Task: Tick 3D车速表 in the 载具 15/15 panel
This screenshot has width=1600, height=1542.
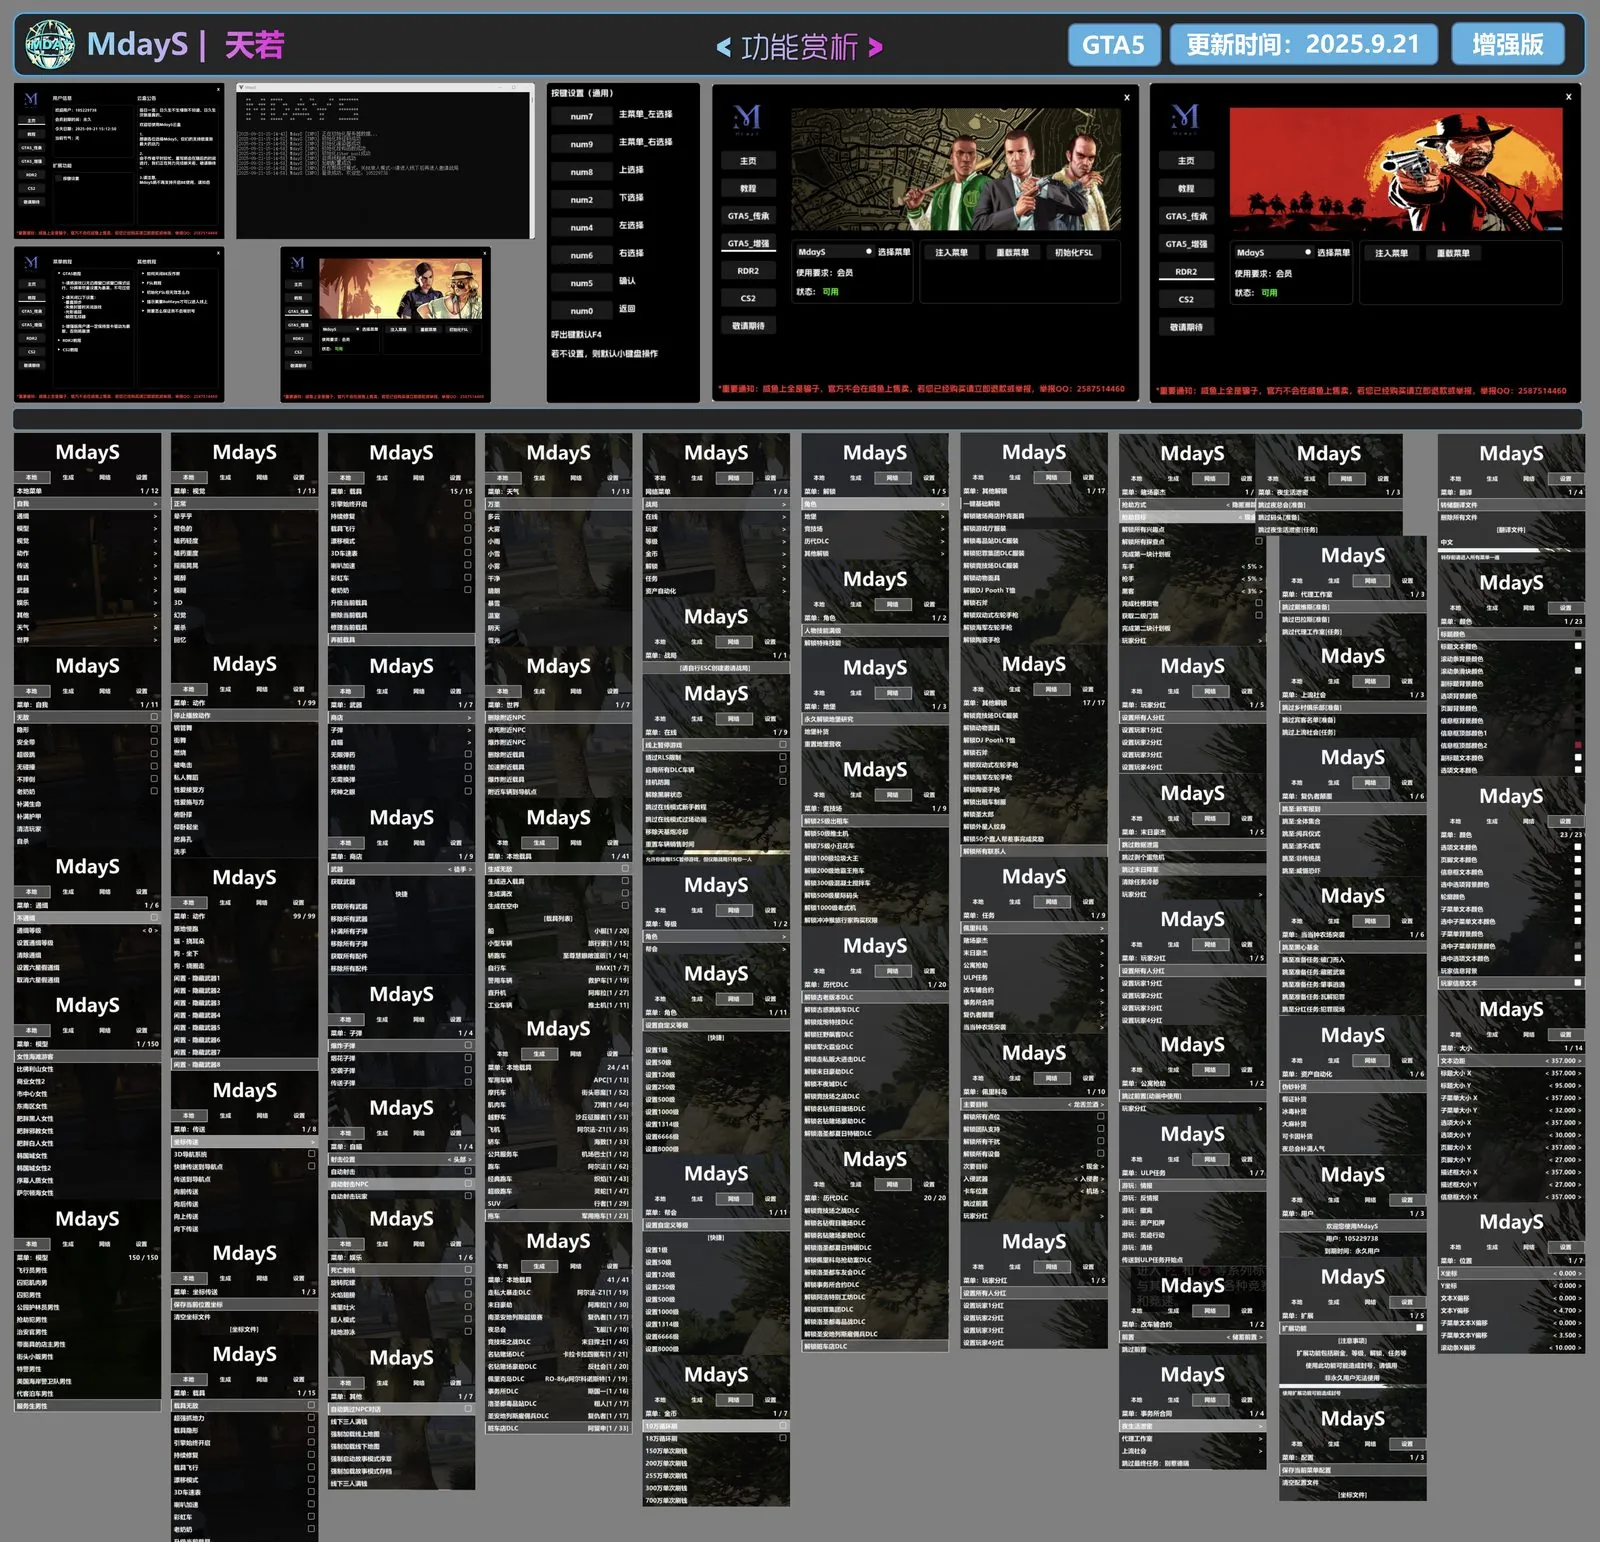Action: coord(467,553)
